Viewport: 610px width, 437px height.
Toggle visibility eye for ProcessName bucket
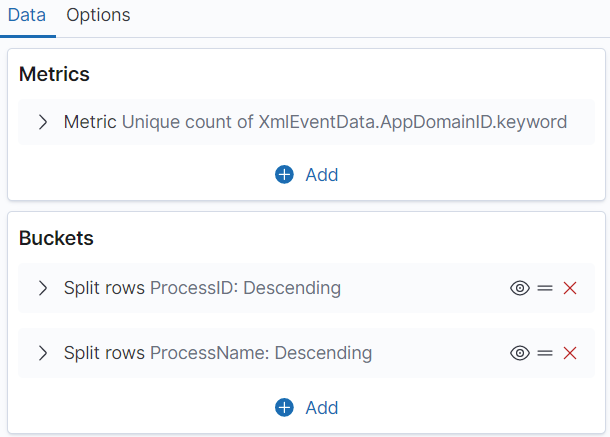pos(520,353)
